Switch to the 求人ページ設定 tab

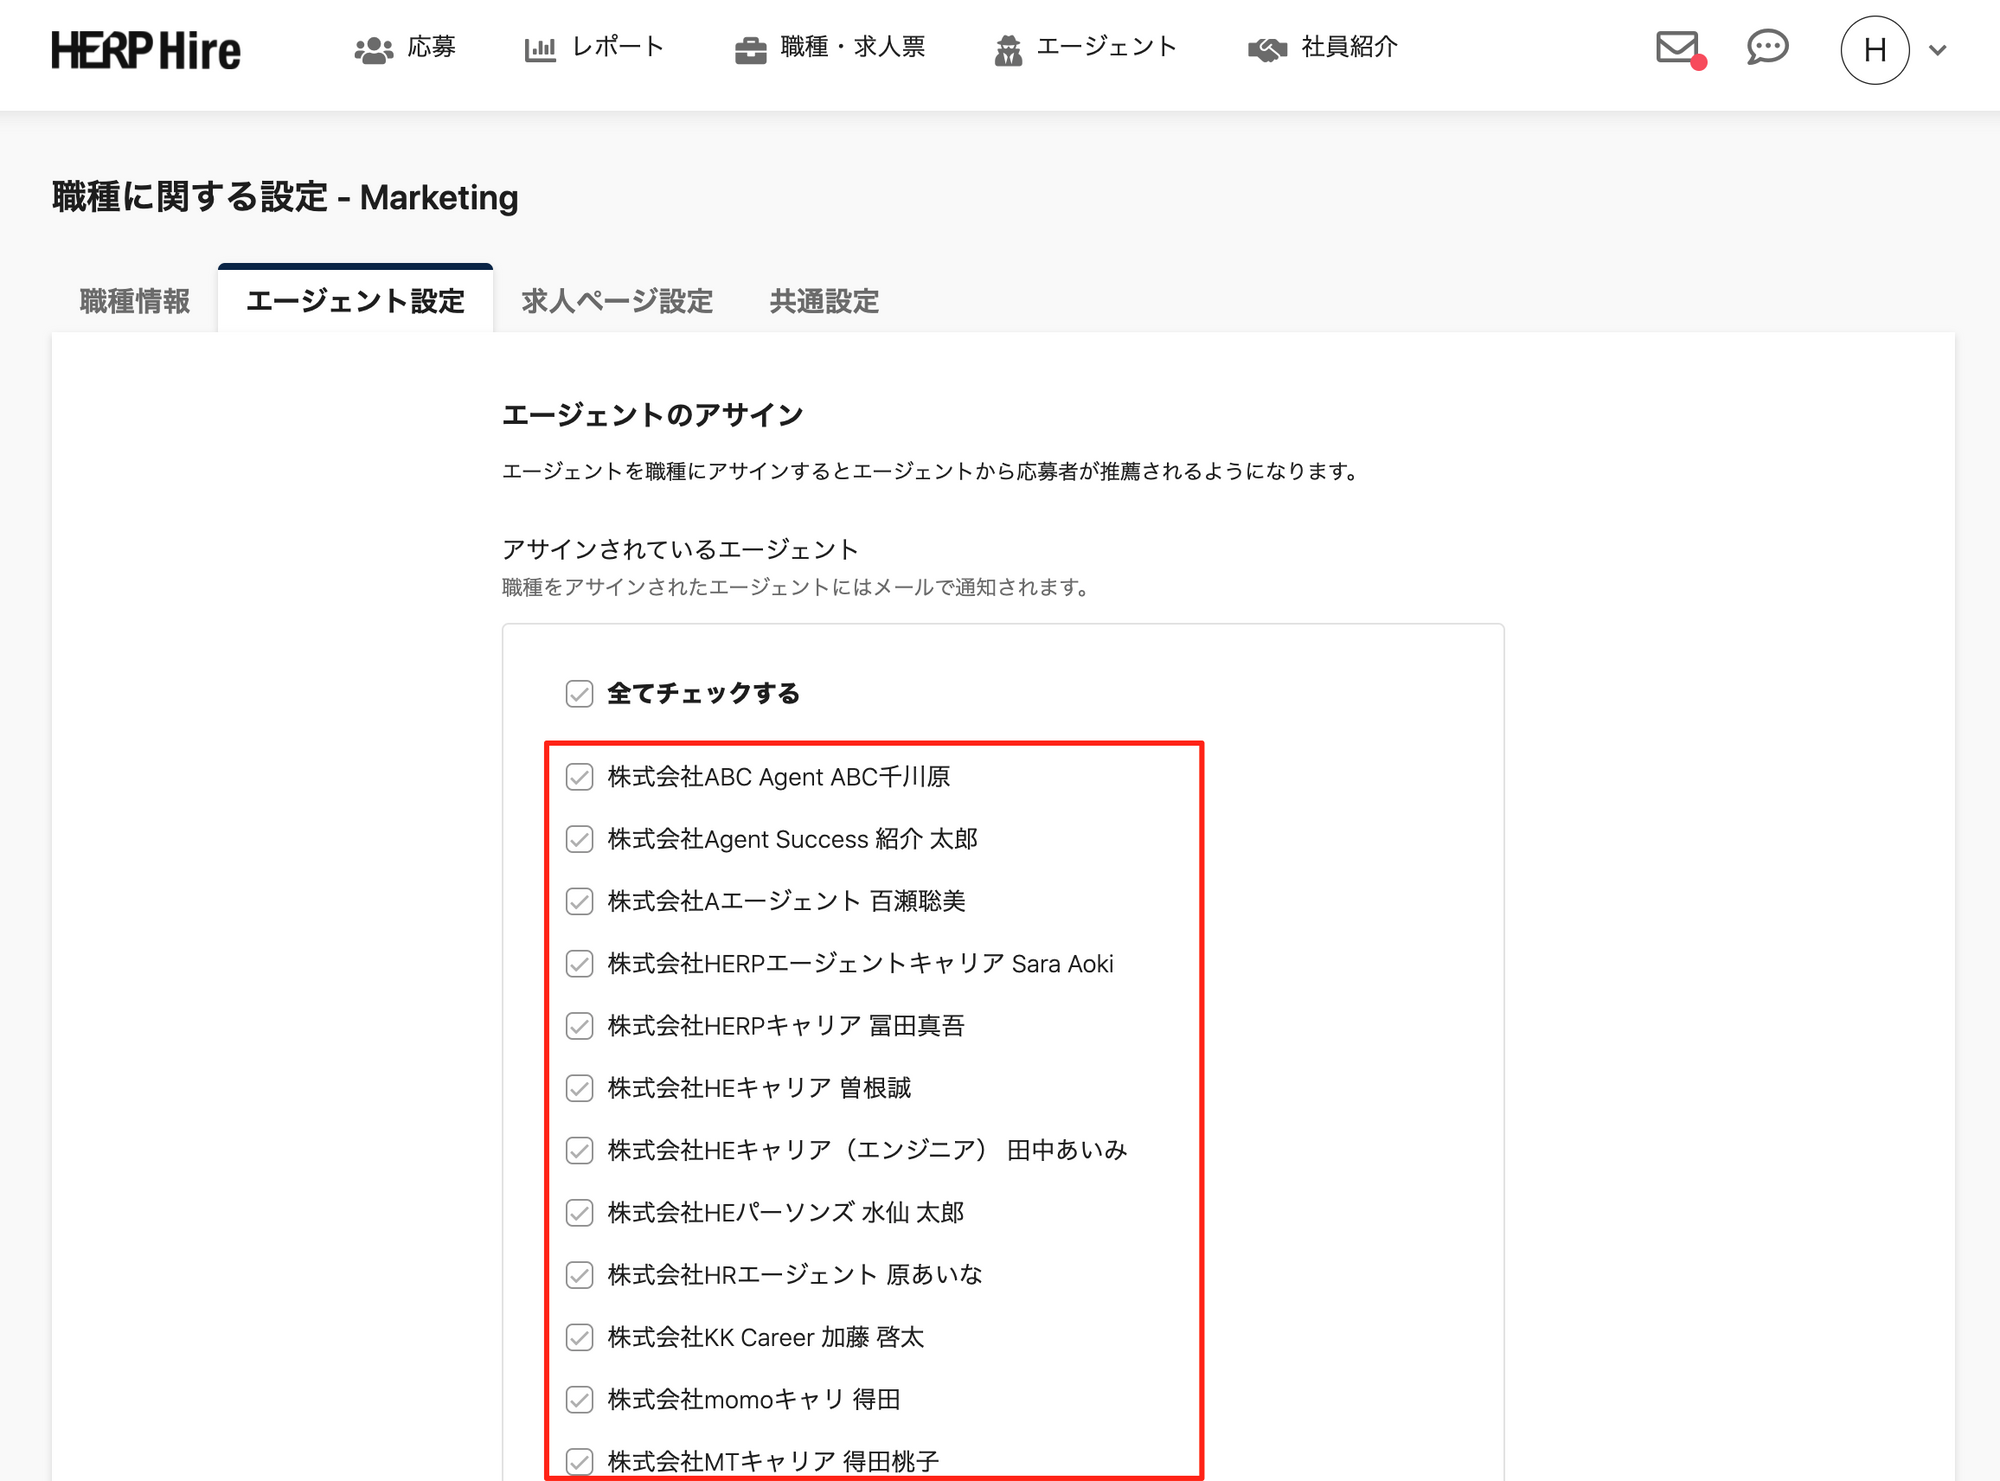tap(617, 301)
